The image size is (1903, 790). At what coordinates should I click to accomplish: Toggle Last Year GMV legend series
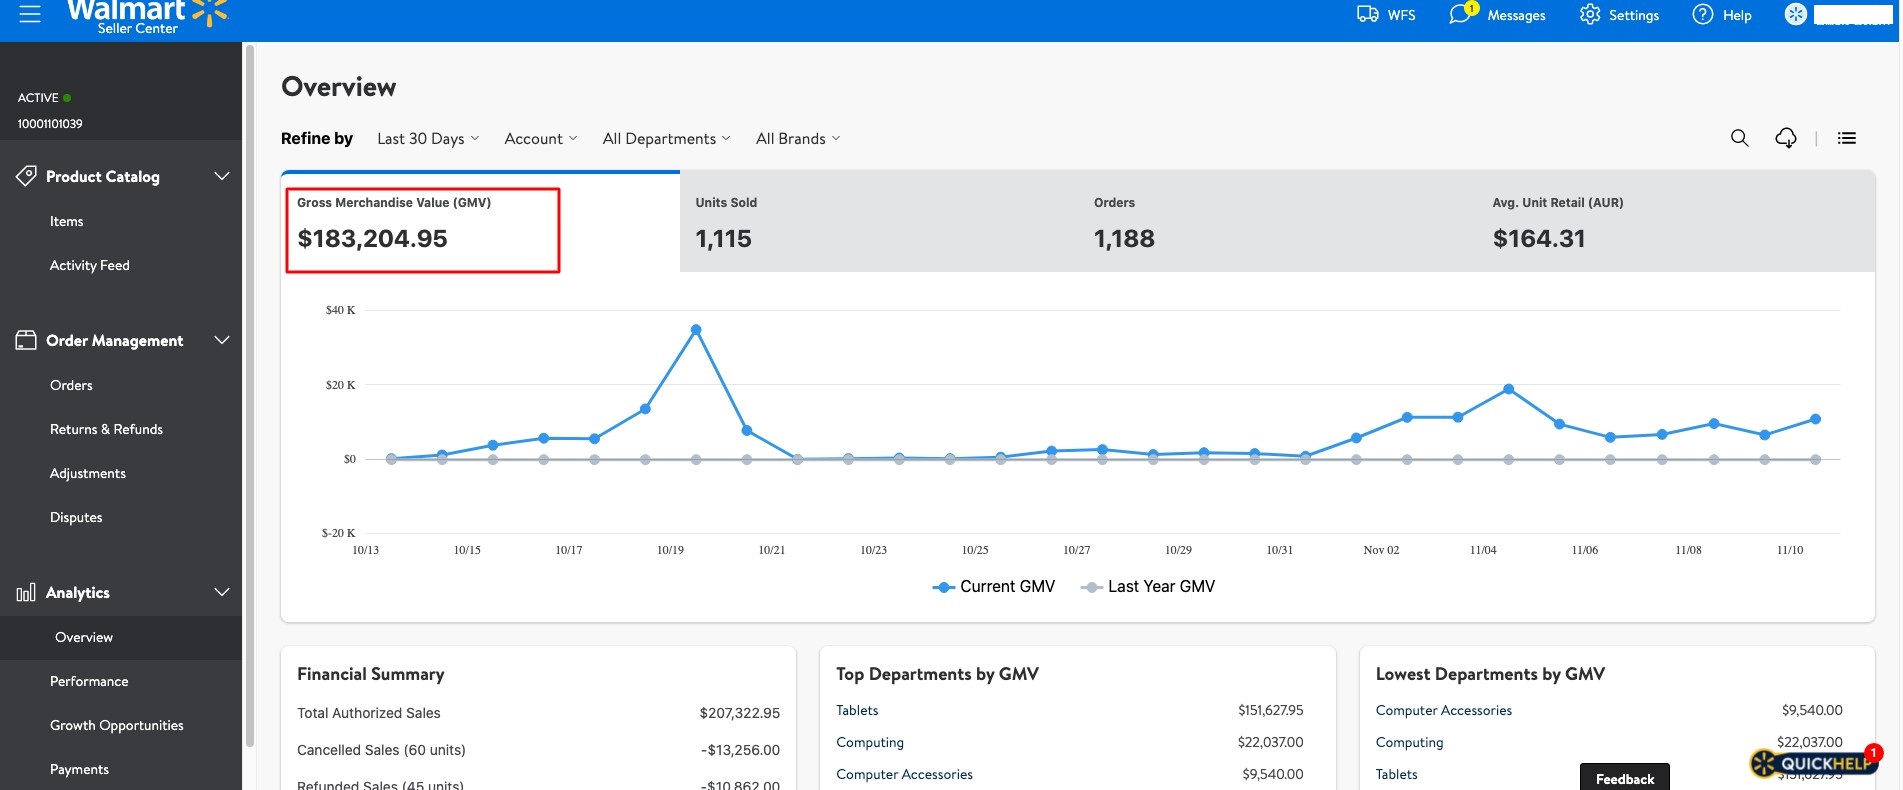pyautogui.click(x=1148, y=587)
